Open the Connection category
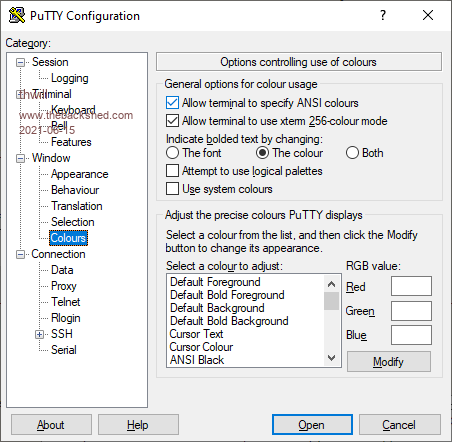Image resolution: width=452 pixels, height=442 pixels. (58, 254)
